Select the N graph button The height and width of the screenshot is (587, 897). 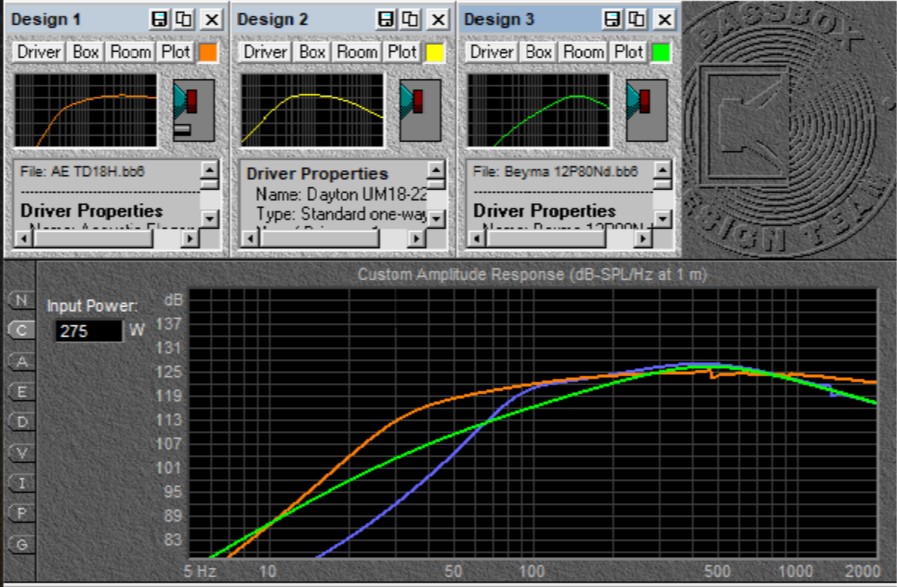coord(22,300)
